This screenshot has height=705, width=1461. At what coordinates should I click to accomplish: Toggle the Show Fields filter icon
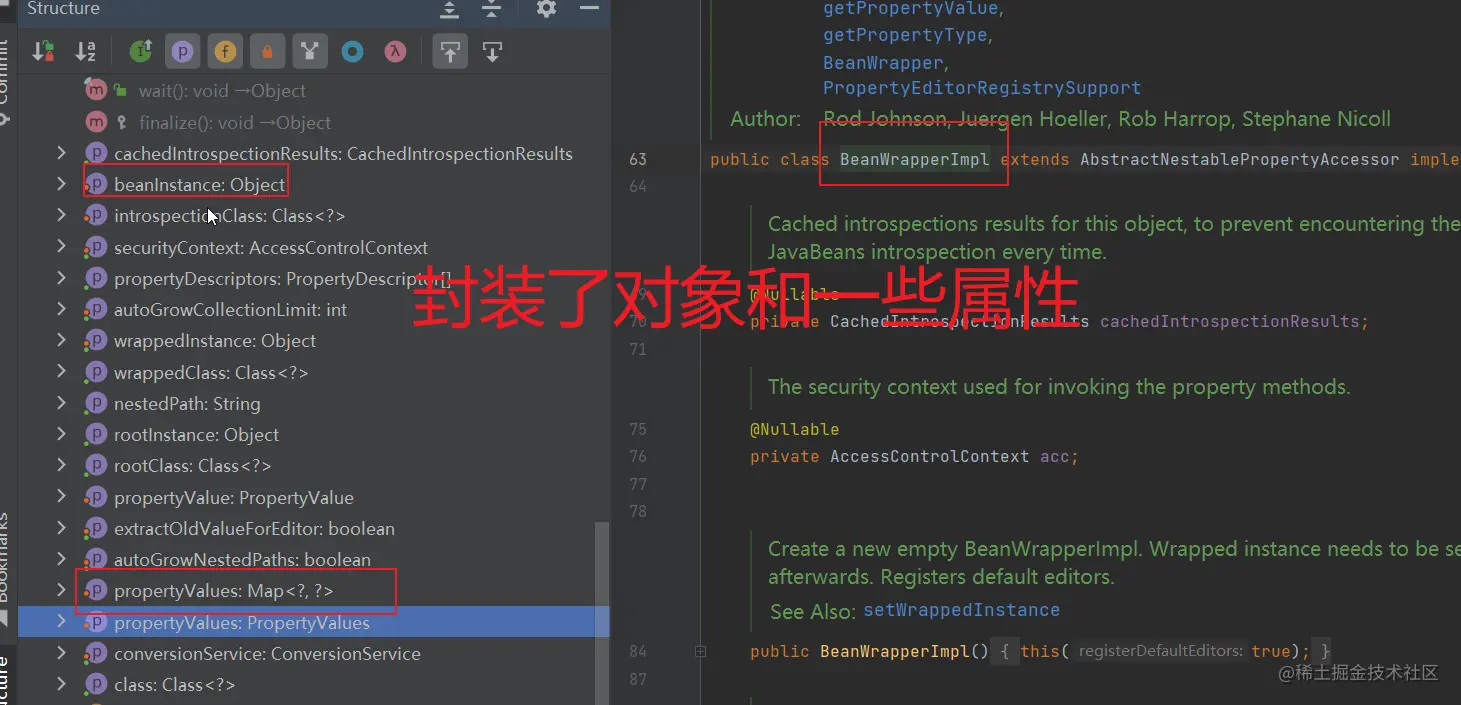pos(225,50)
